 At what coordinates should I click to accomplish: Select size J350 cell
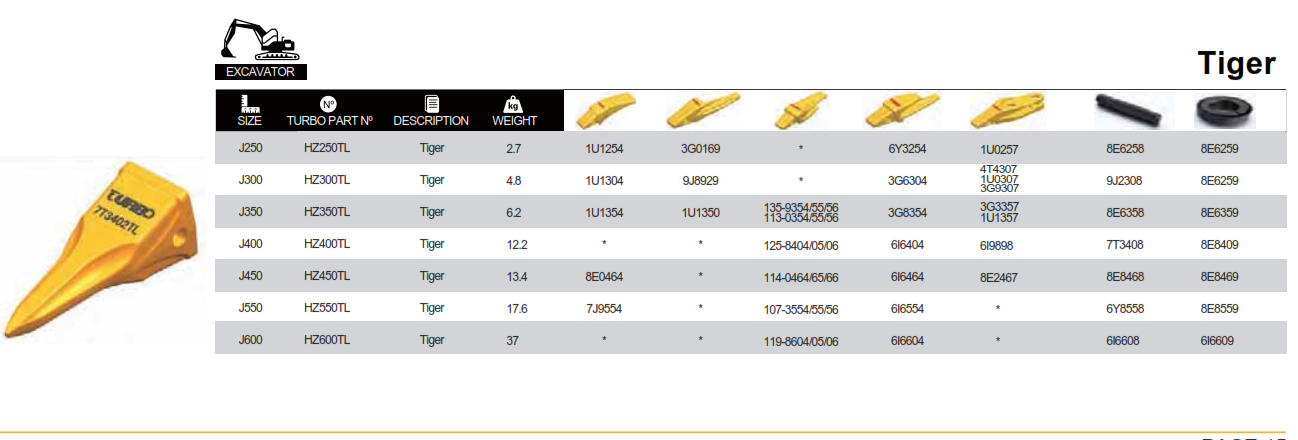250,211
